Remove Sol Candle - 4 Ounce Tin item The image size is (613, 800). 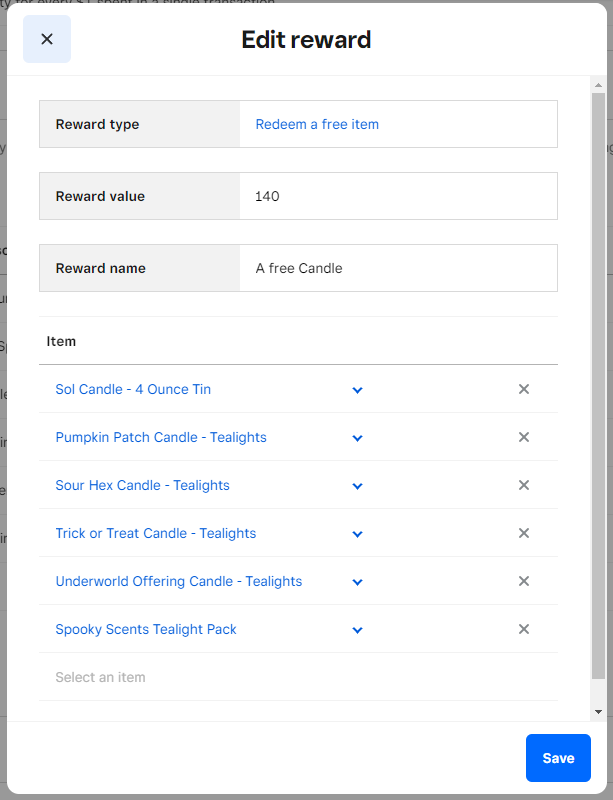coord(523,389)
